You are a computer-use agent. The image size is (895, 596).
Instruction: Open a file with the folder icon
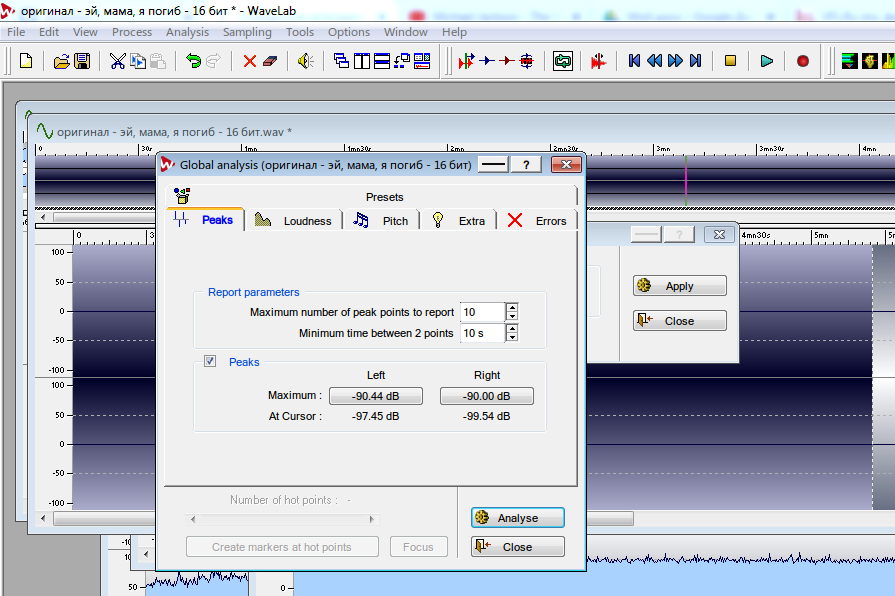click(61, 61)
